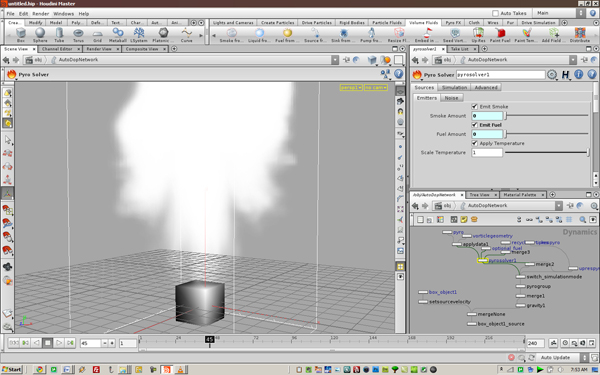Open the Windows Start button
Screen dimensions: 600x375
pos(11,369)
